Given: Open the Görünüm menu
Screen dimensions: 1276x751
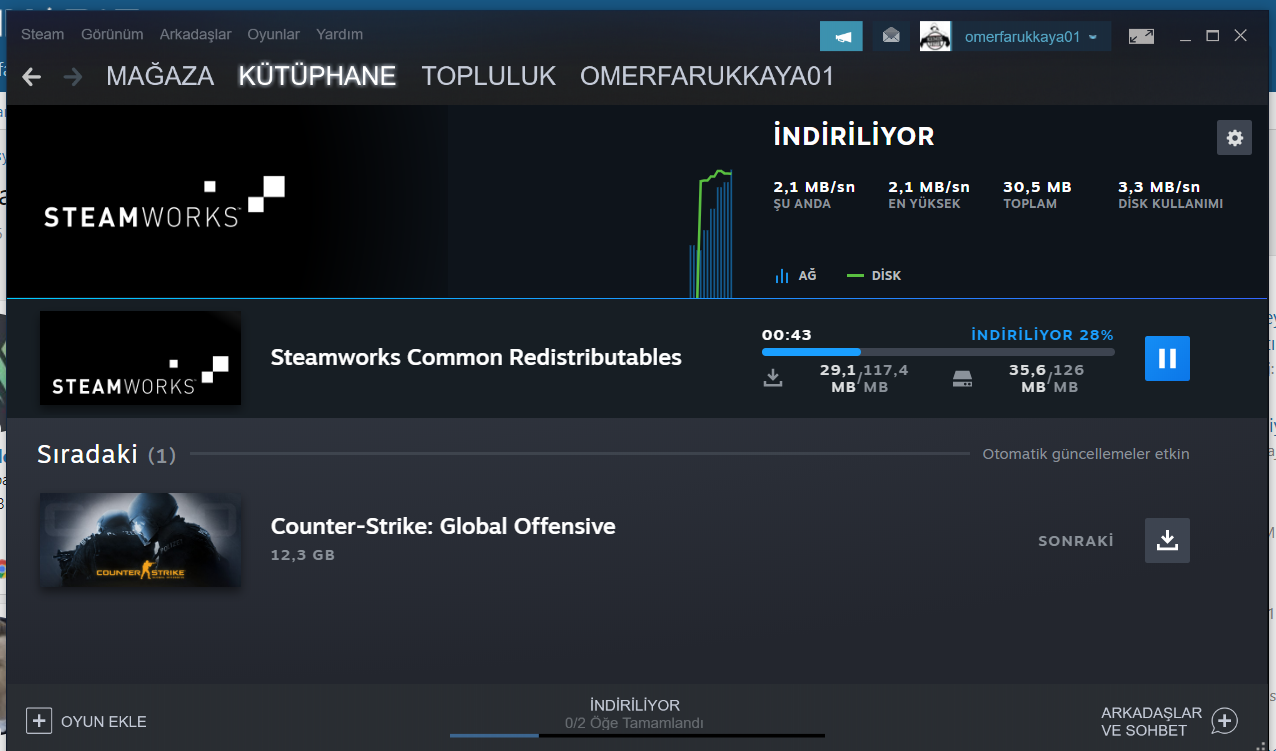Looking at the screenshot, I should click(112, 34).
